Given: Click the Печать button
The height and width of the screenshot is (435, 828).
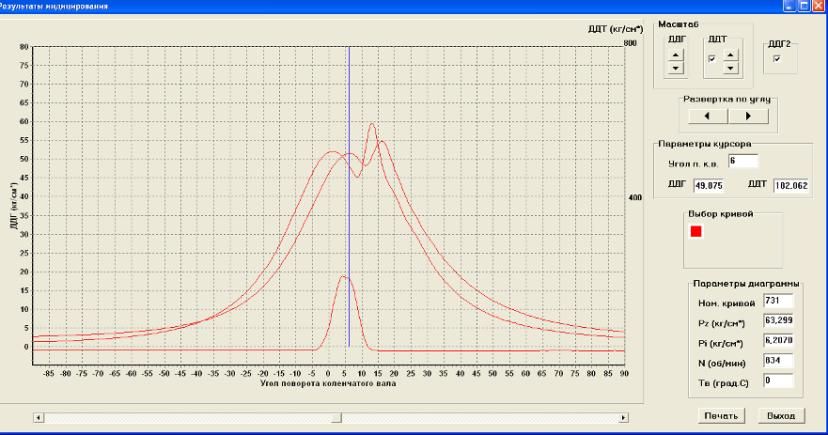Looking at the screenshot, I should pyautogui.click(x=721, y=416).
